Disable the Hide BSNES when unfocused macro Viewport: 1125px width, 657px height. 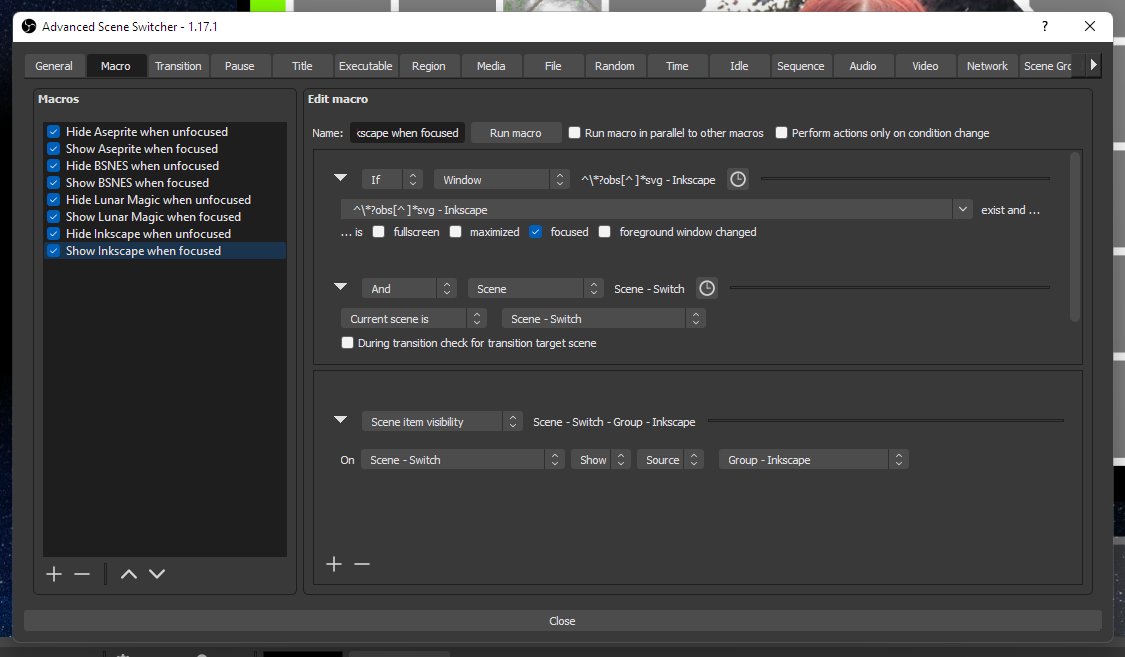pos(53,166)
